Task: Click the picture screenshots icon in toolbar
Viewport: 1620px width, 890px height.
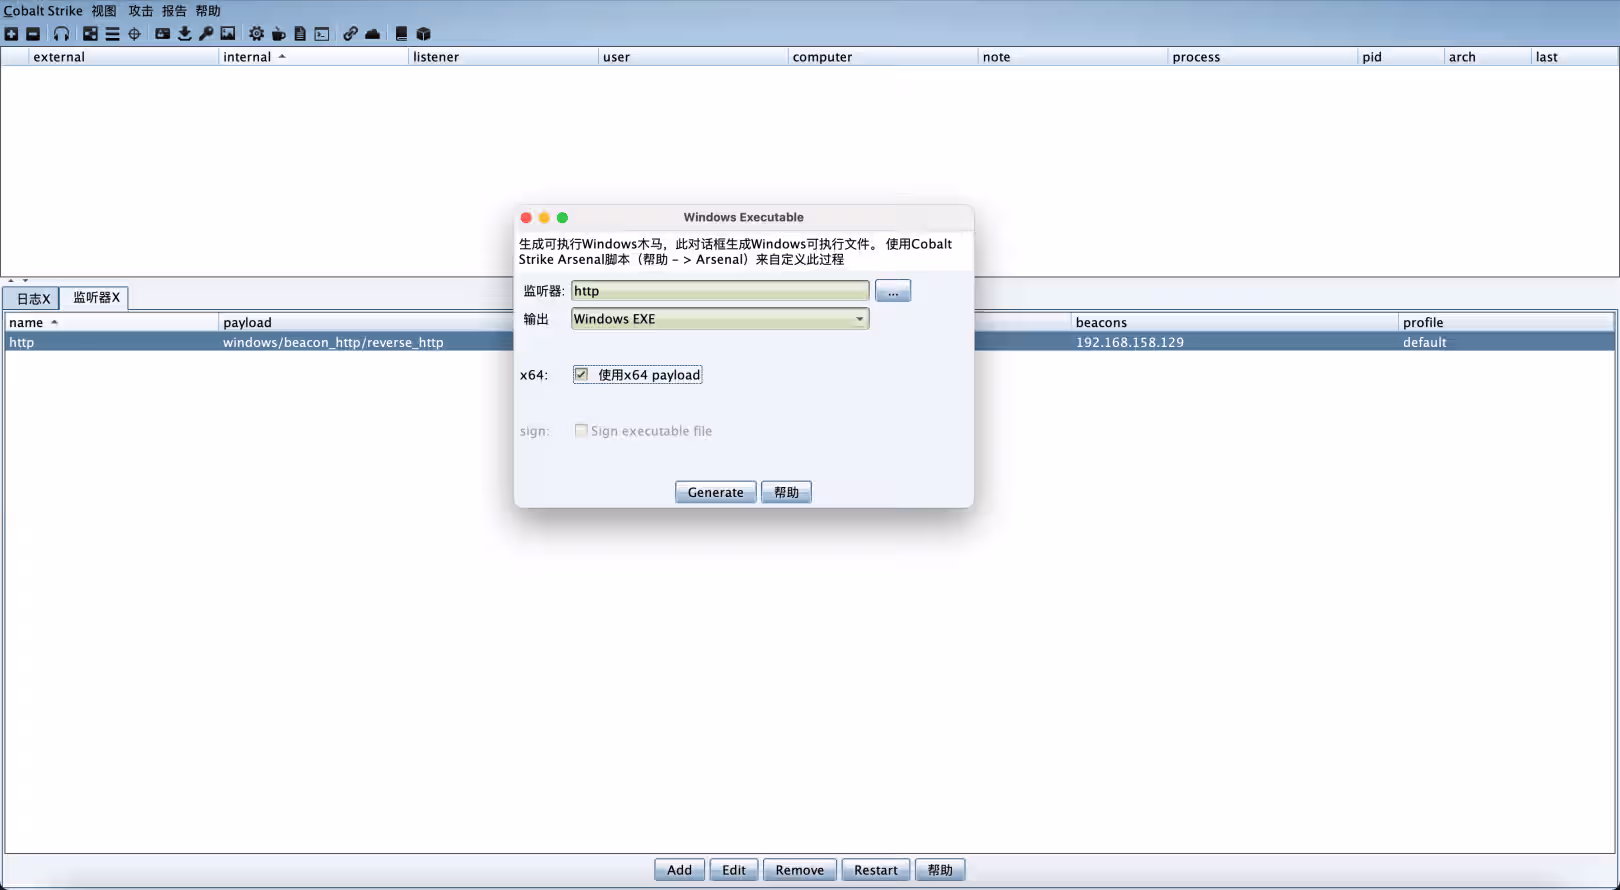Action: [228, 34]
